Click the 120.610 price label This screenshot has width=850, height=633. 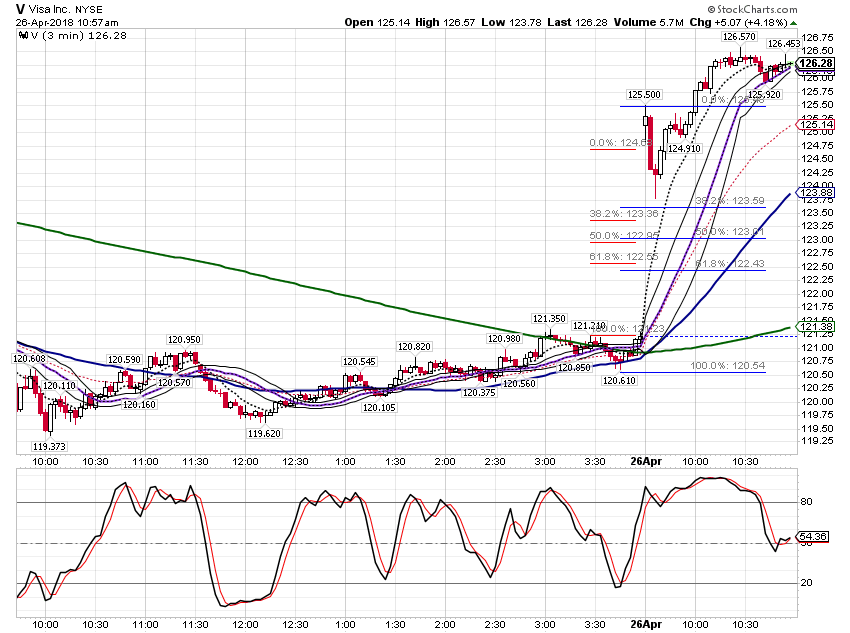619,380
